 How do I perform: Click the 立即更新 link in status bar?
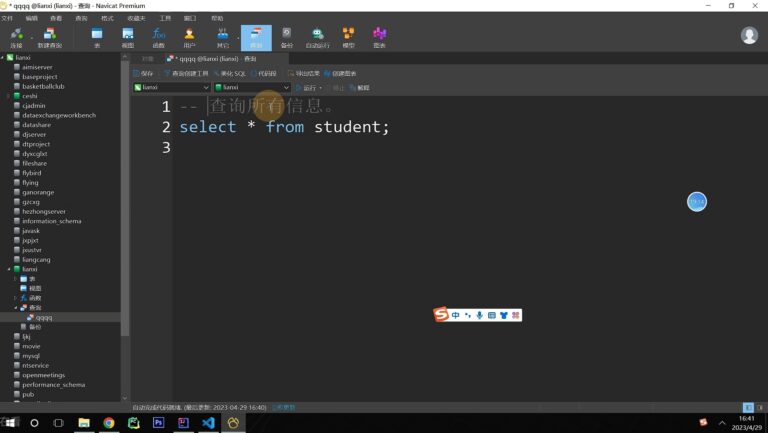pyautogui.click(x=284, y=408)
